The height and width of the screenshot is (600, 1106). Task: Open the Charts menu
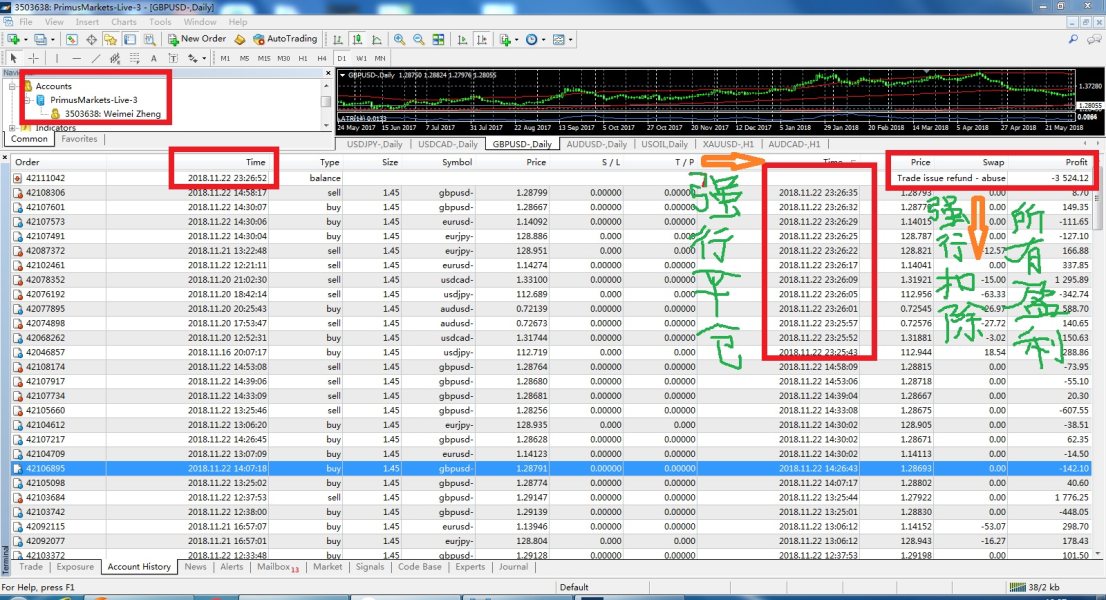pyautogui.click(x=124, y=22)
